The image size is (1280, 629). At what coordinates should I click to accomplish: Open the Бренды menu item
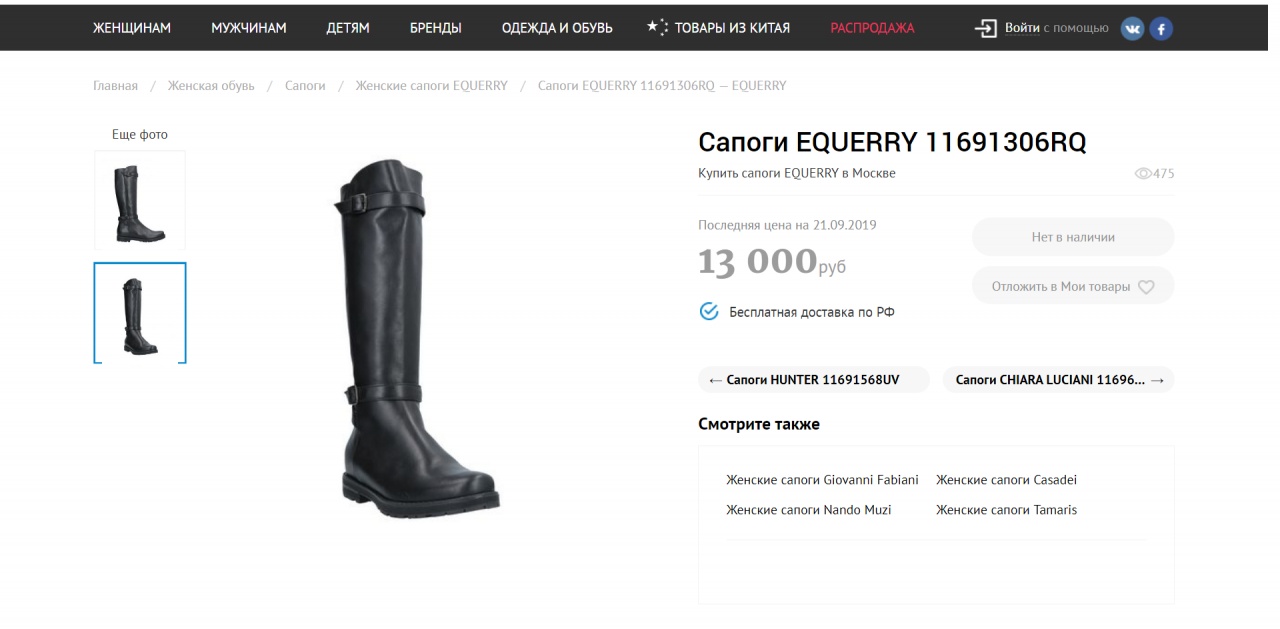(x=436, y=28)
